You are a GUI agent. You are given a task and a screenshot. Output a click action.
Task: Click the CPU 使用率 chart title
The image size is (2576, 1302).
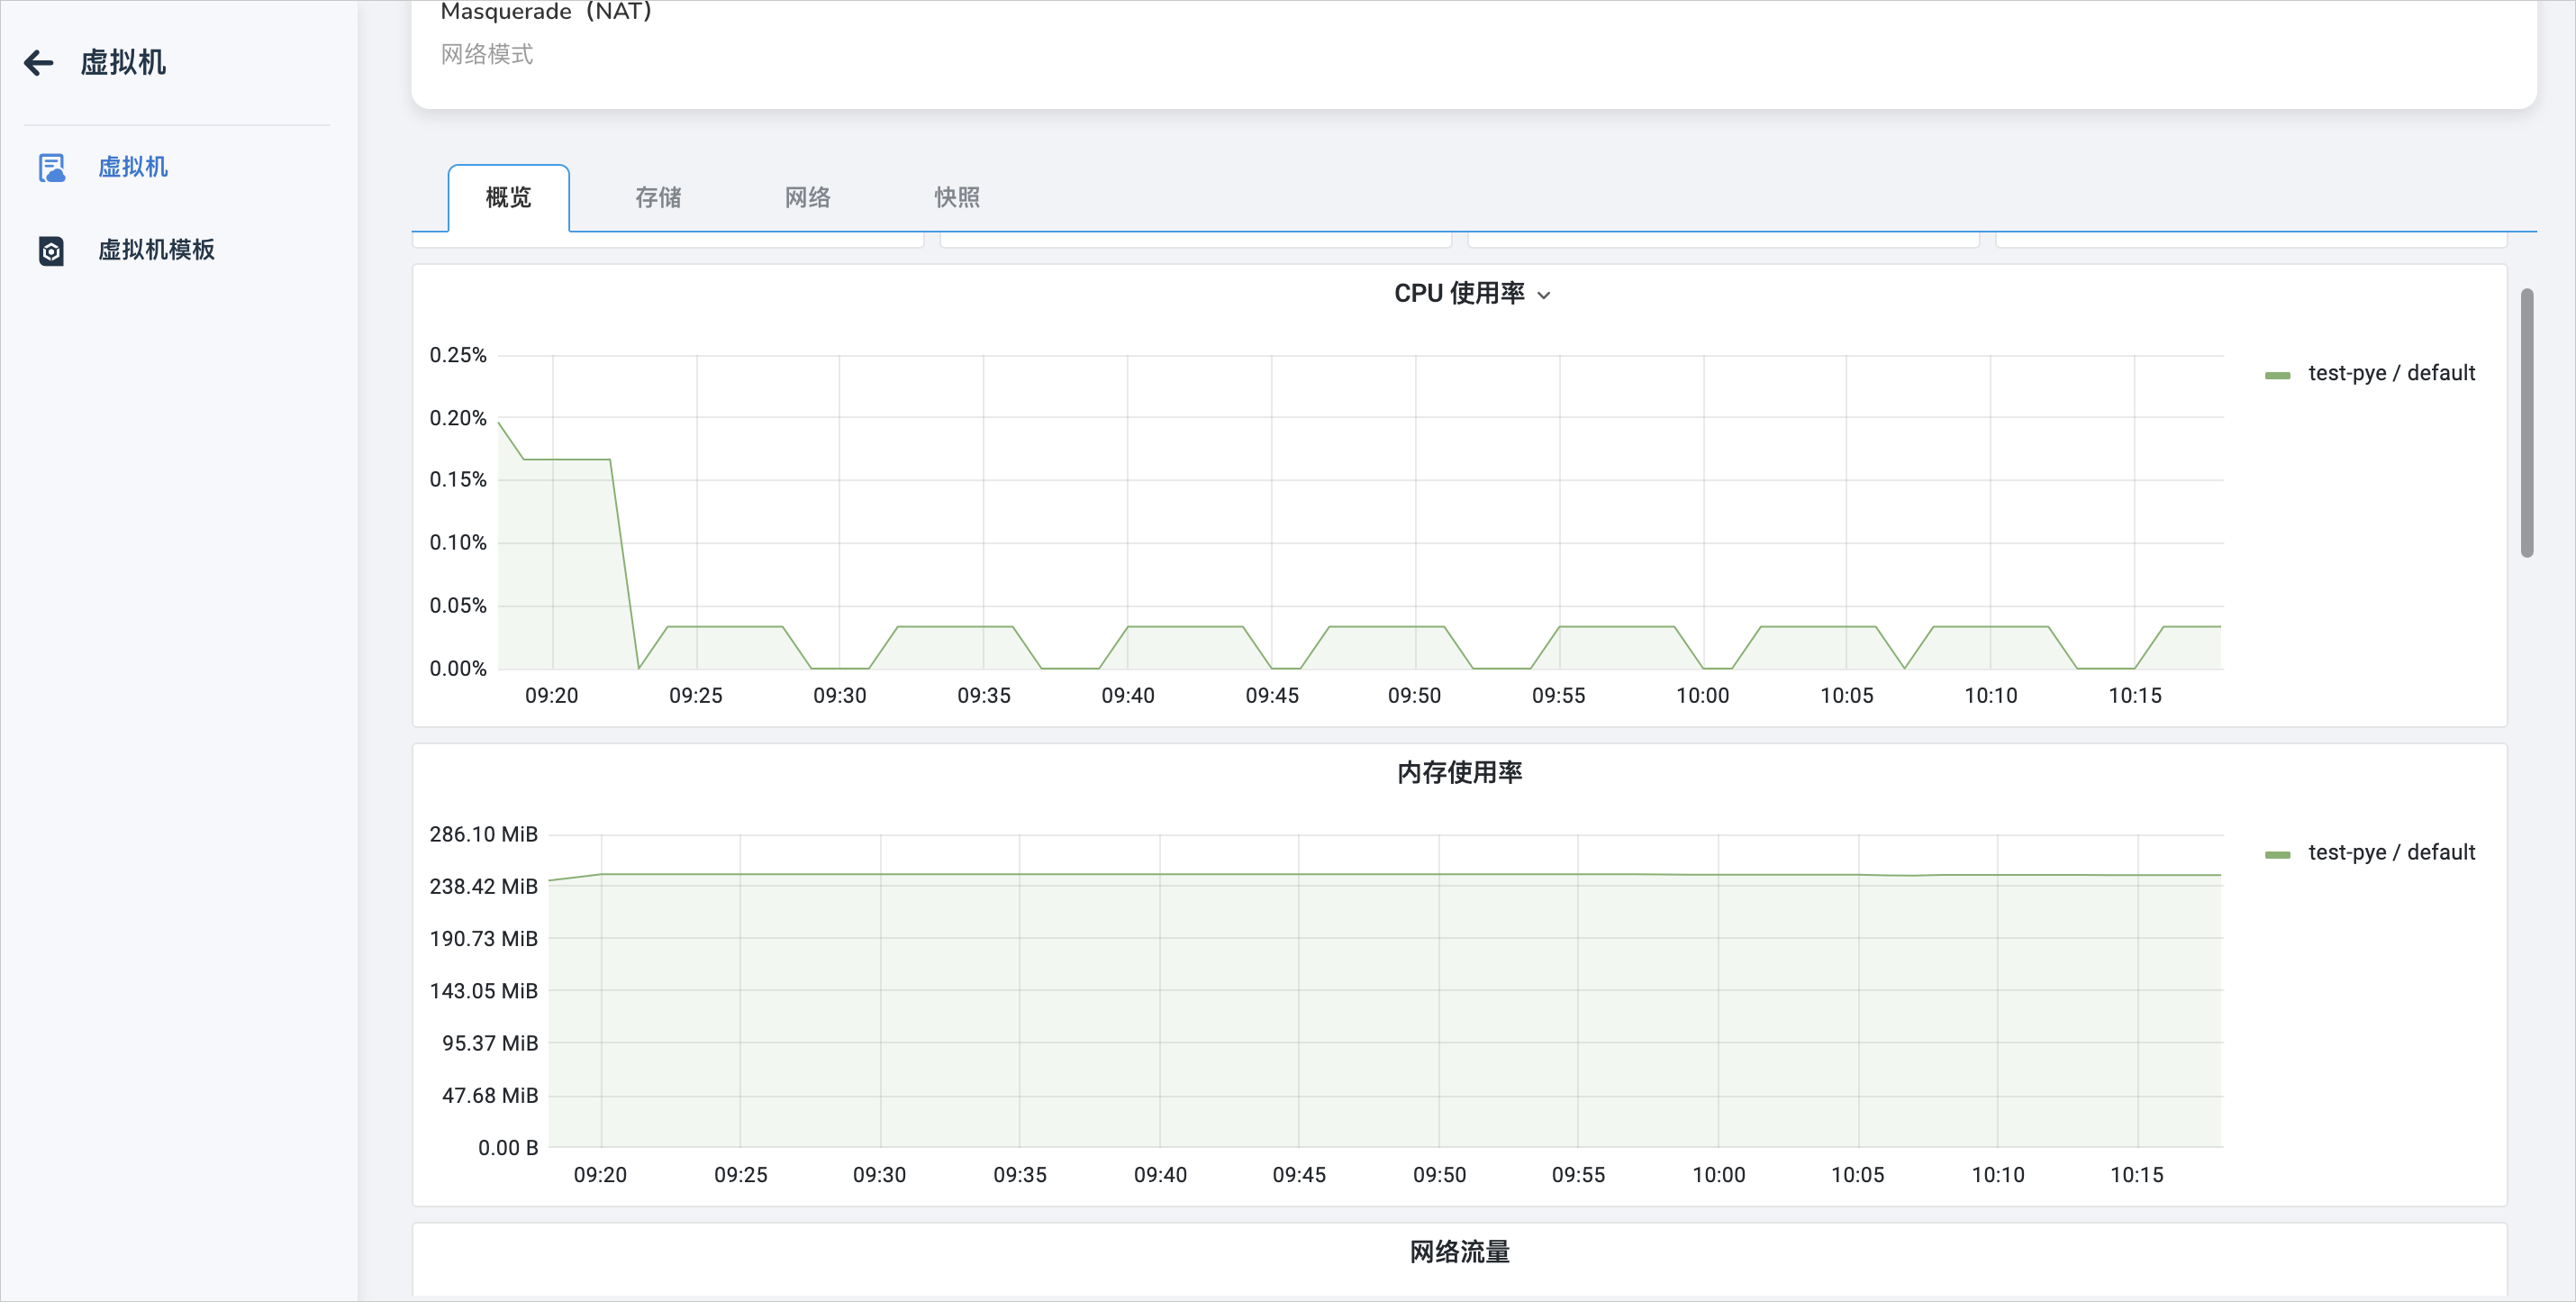coord(1459,293)
